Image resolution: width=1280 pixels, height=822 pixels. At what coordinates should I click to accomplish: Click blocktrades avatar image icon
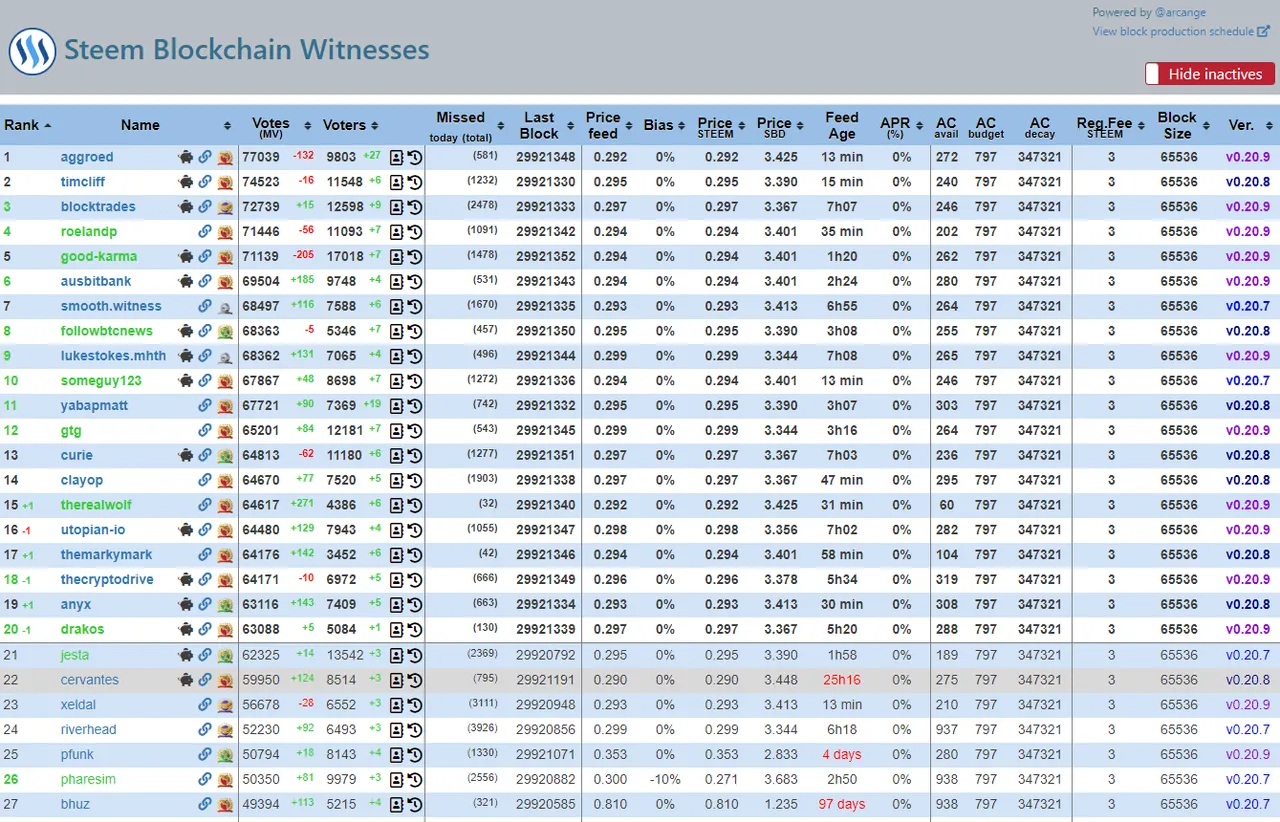[225, 207]
